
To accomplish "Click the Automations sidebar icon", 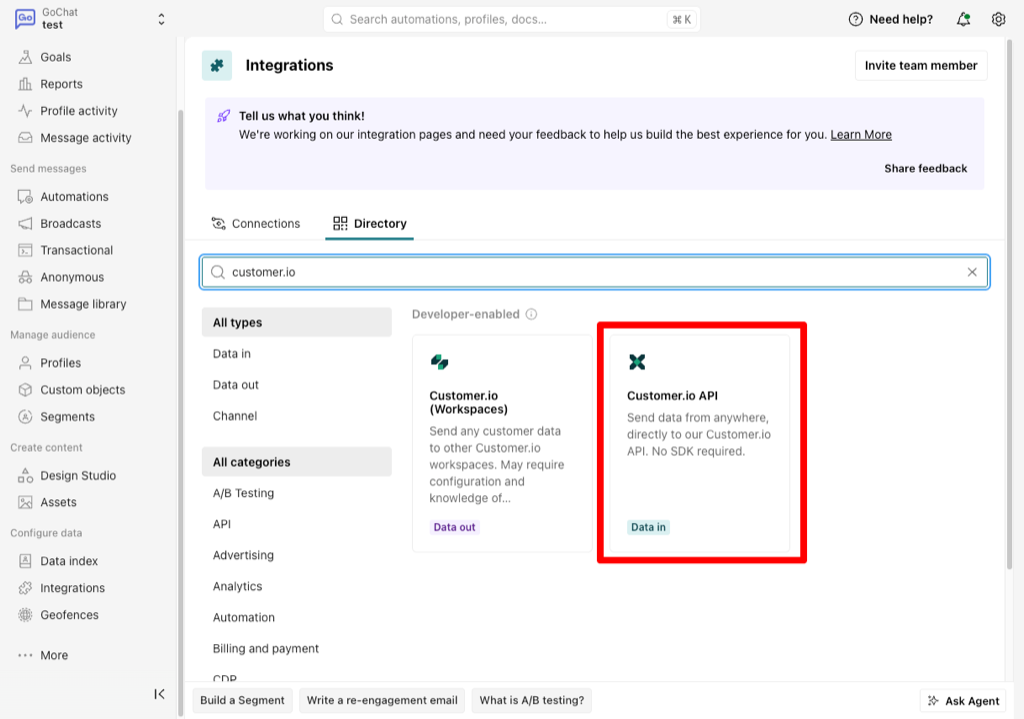I will coord(25,197).
